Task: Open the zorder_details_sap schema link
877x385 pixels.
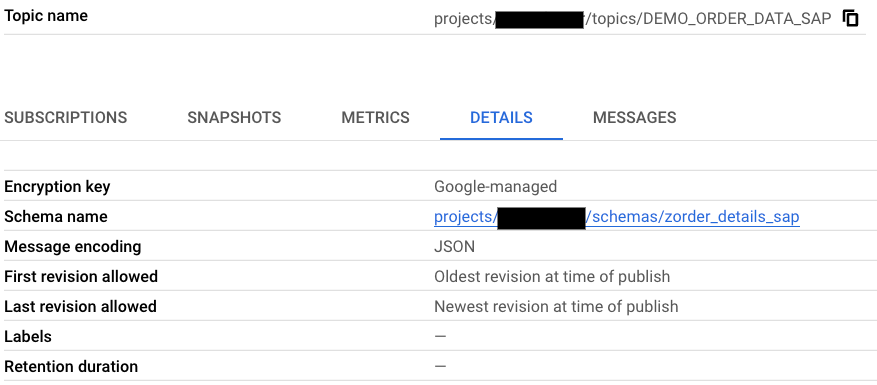Action: 616,217
